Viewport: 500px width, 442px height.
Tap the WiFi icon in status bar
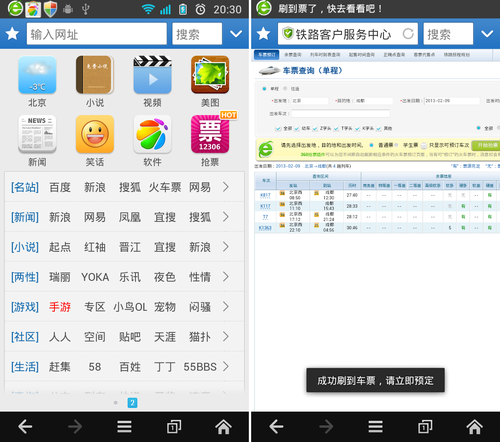148,9
